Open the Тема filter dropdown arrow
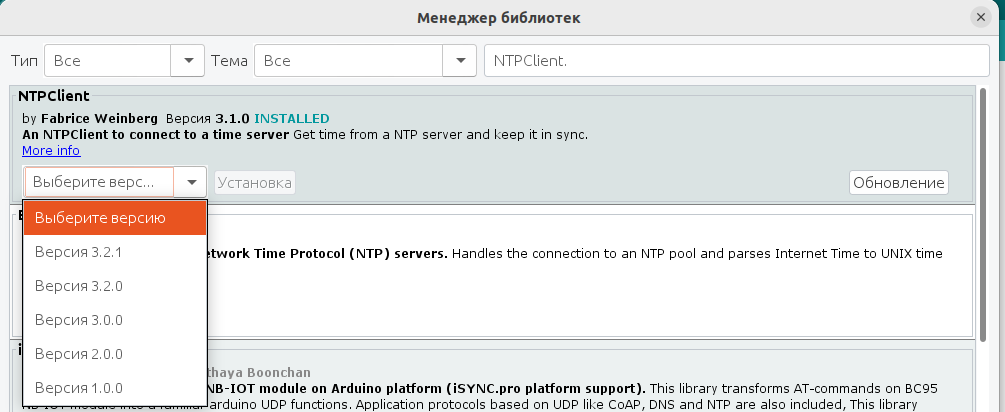Image resolution: width=1005 pixels, height=412 pixels. 460,61
